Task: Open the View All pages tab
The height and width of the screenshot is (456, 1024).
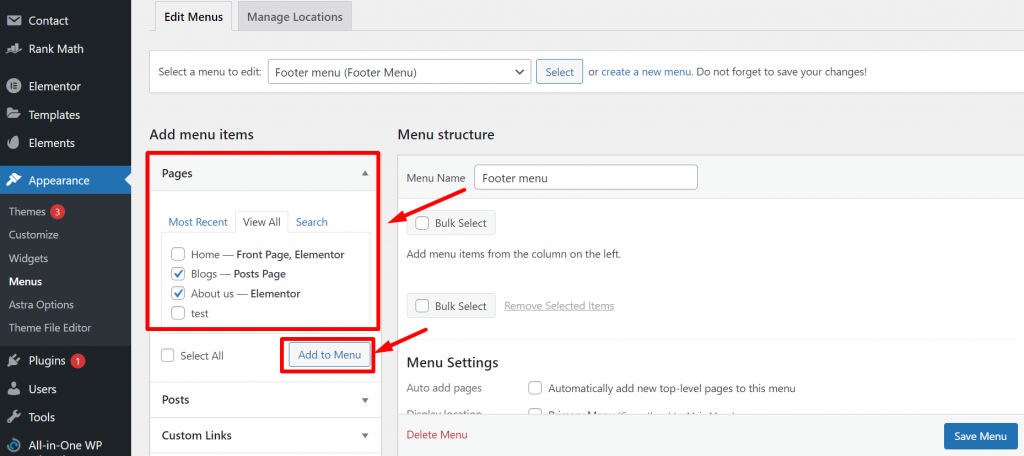Action: click(261, 222)
